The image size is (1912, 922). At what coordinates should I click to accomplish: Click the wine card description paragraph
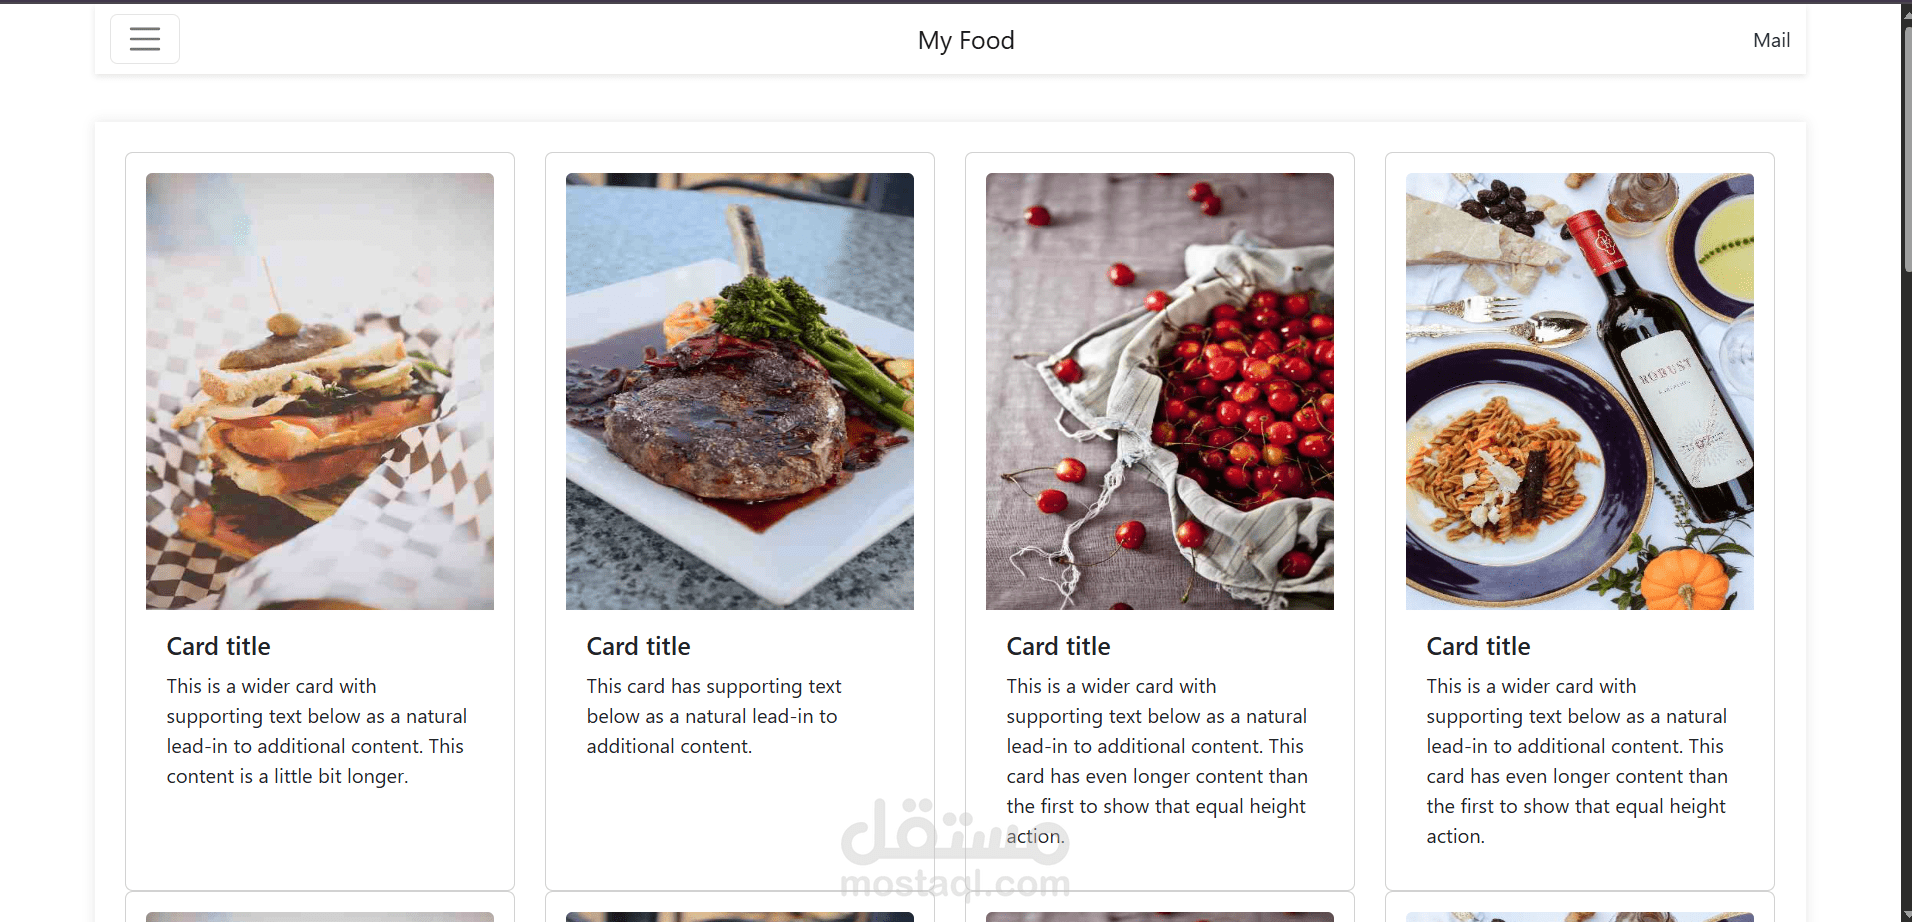pos(1578,761)
